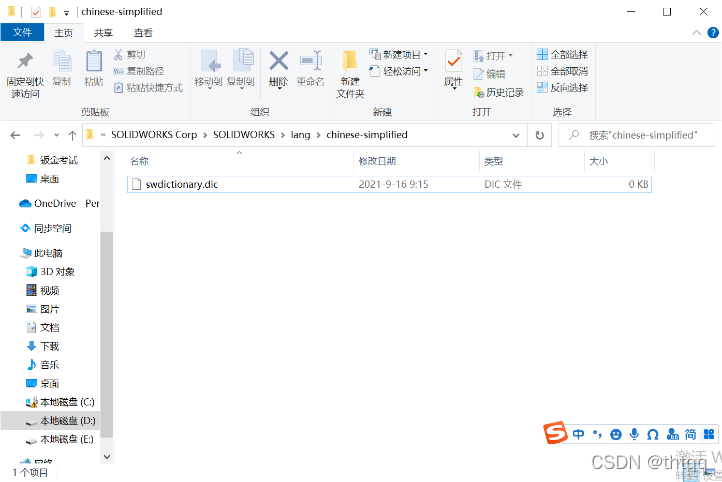This screenshot has height=482, width=722.
Task: Click Copy path (复制路径)
Action: tap(139, 71)
